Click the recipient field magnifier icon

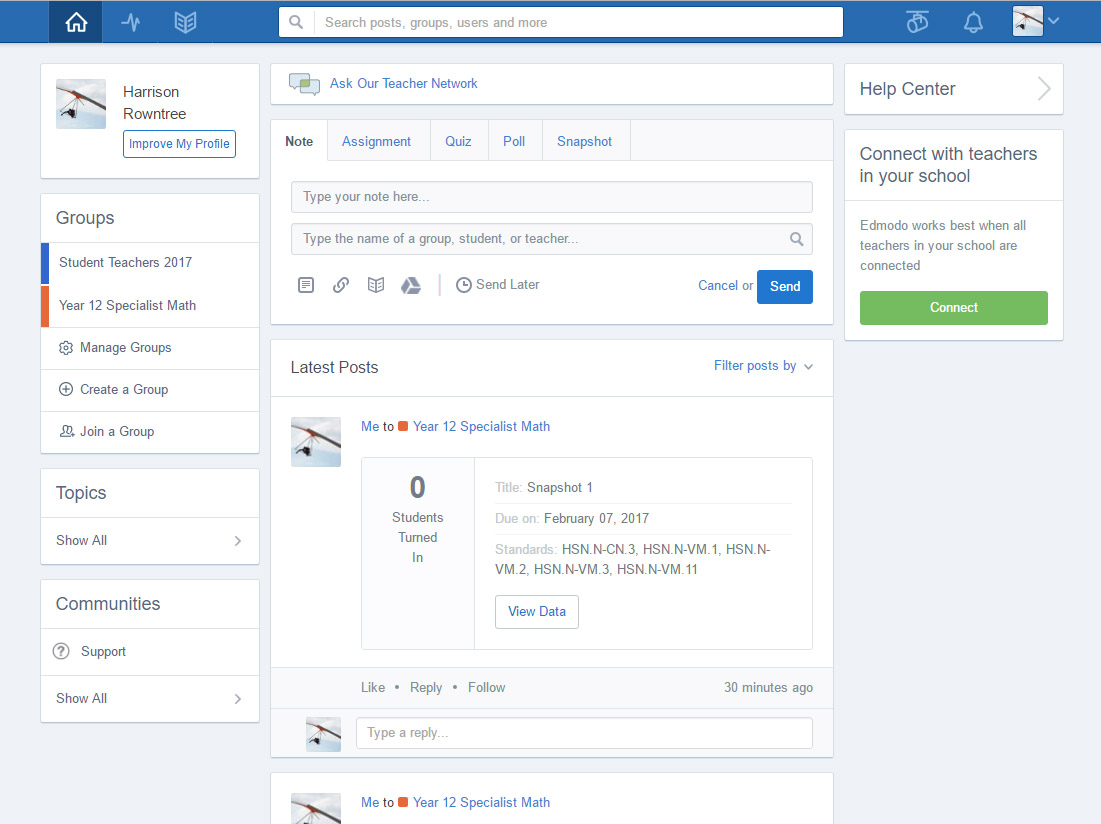[796, 239]
